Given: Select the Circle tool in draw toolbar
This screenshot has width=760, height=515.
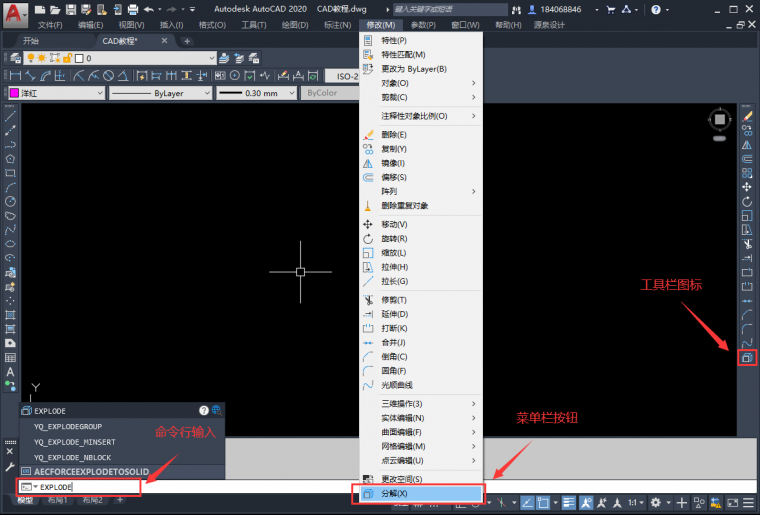Looking at the screenshot, I should coord(10,201).
